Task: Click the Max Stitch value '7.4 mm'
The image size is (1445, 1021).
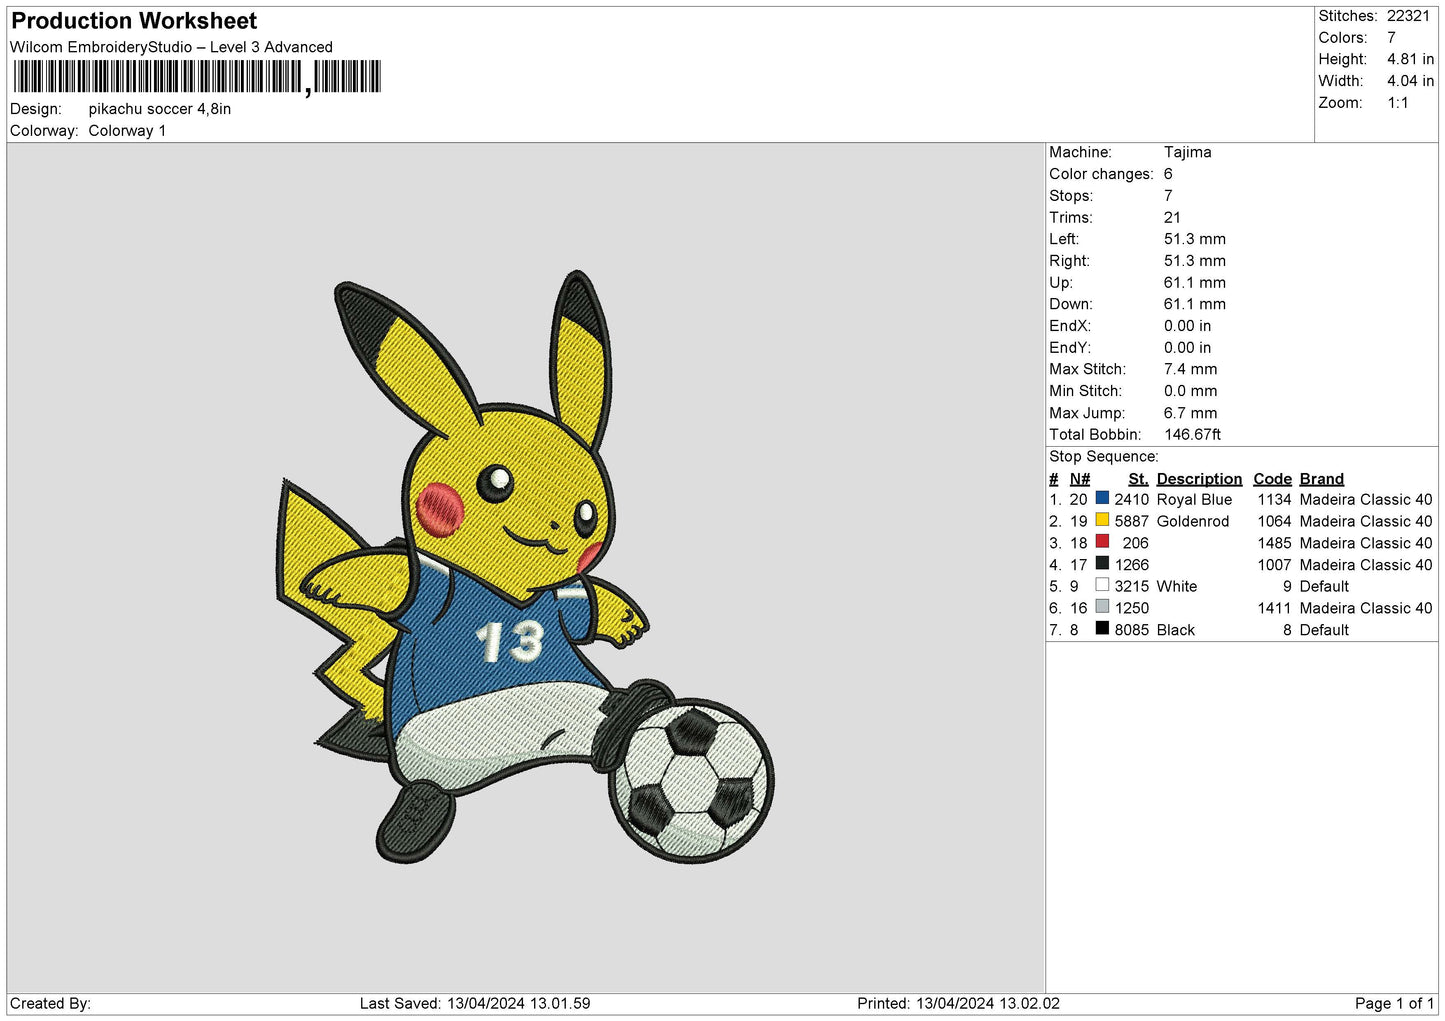Action: coord(1190,369)
